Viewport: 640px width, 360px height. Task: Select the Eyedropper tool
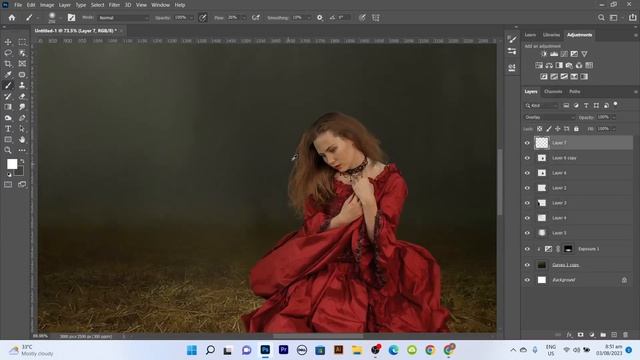(8, 75)
